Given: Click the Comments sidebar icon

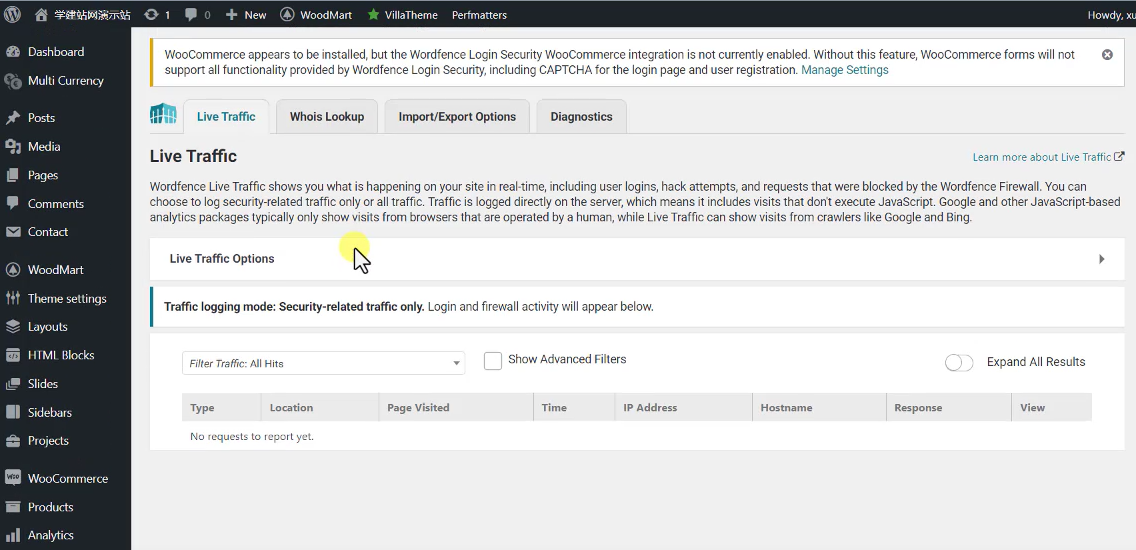Looking at the screenshot, I should coord(12,204).
